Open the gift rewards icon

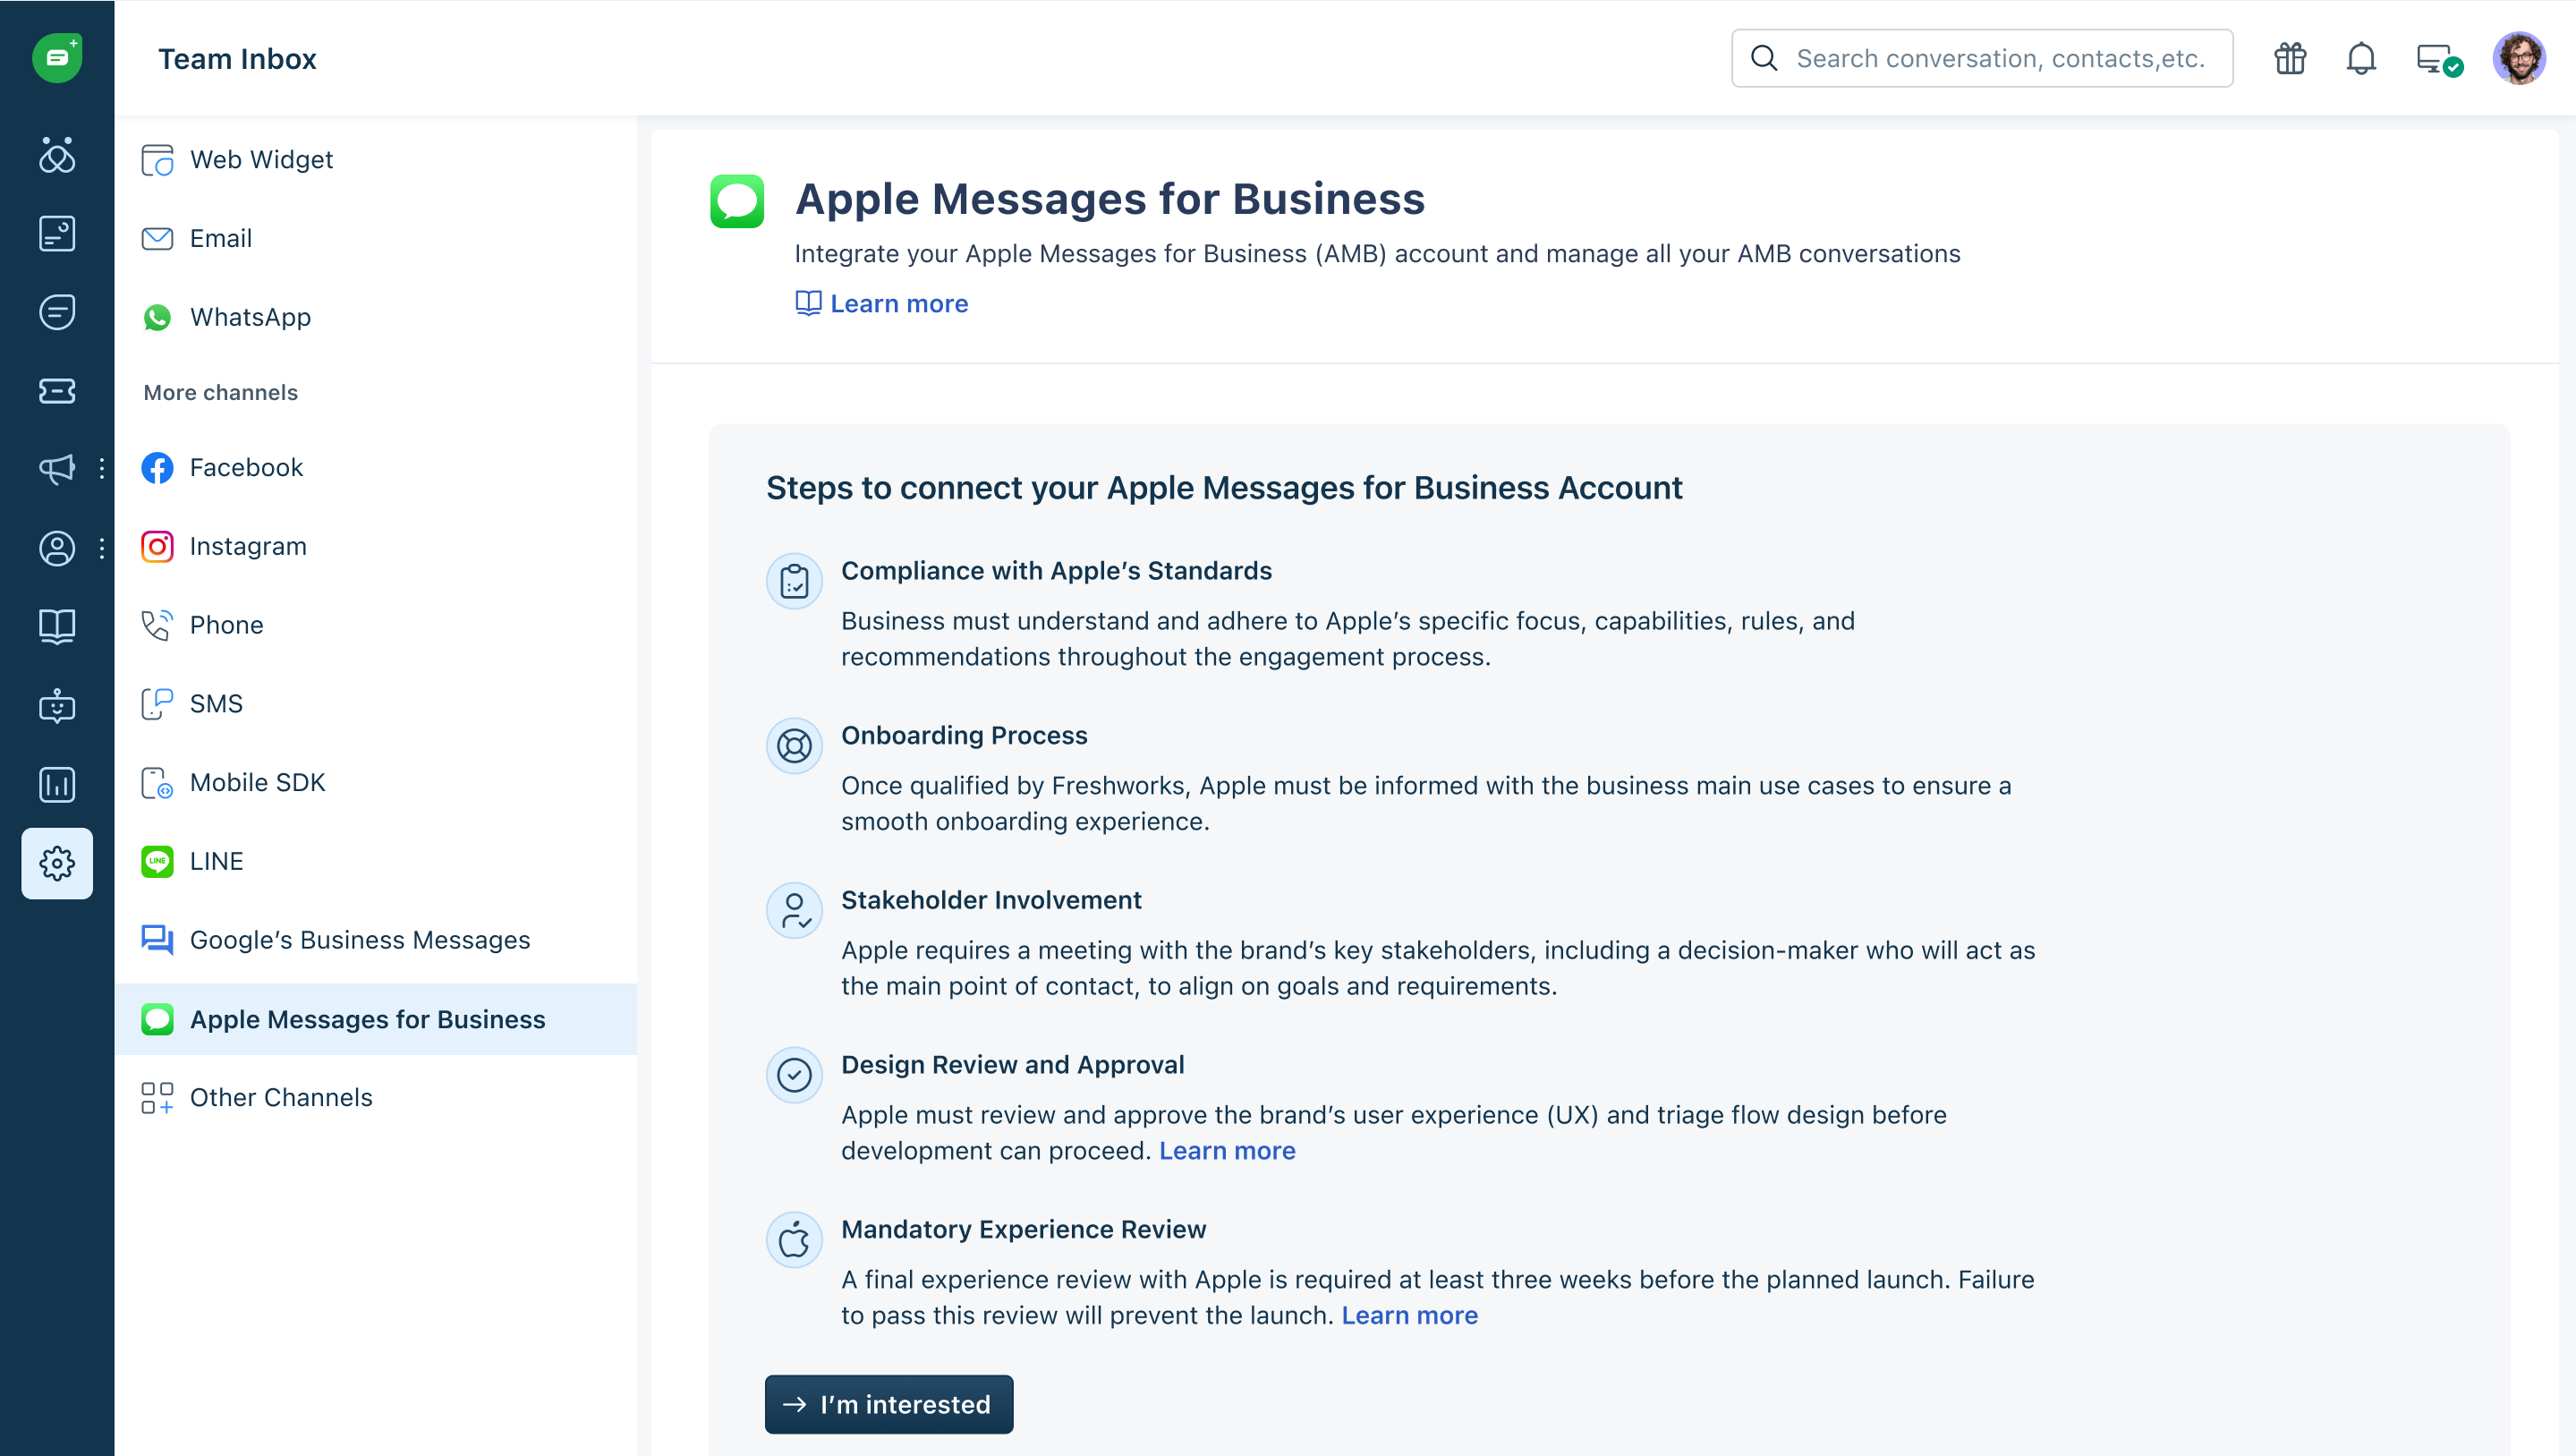[x=2289, y=59]
